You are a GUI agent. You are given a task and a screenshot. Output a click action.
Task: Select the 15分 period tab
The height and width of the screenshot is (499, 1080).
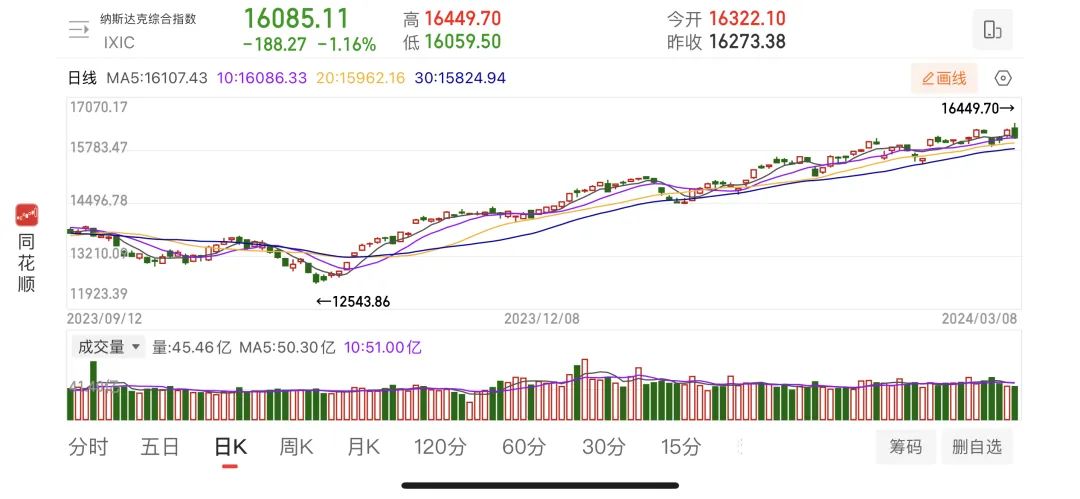tap(681, 447)
